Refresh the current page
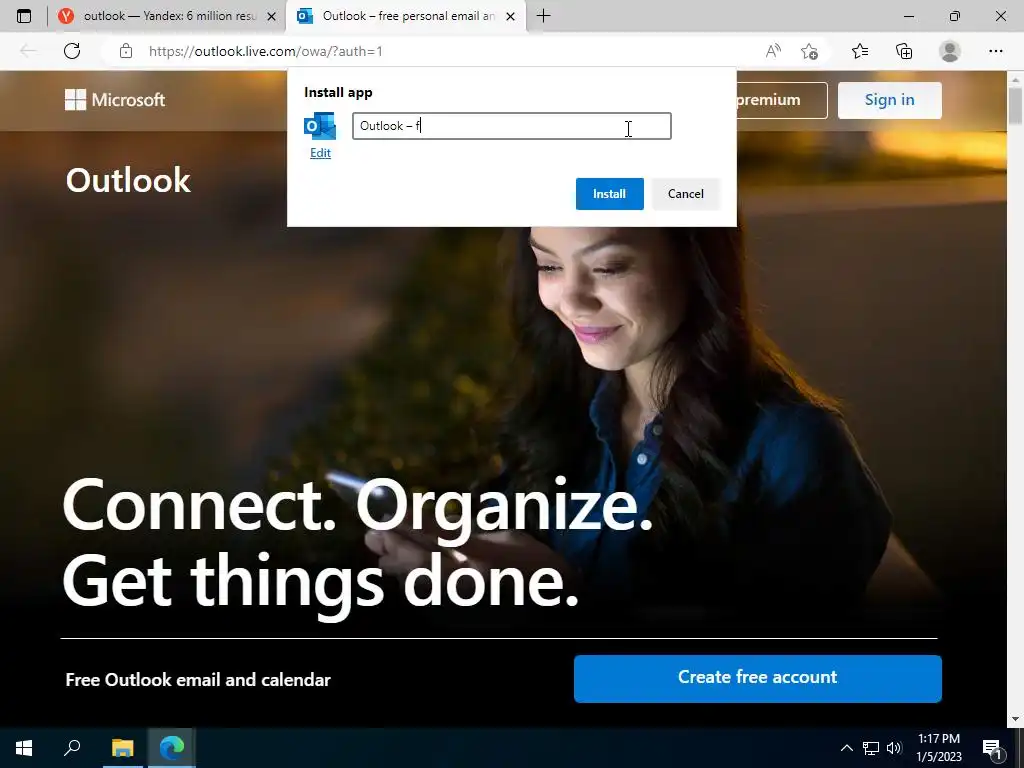The width and height of the screenshot is (1024, 768). tap(72, 51)
